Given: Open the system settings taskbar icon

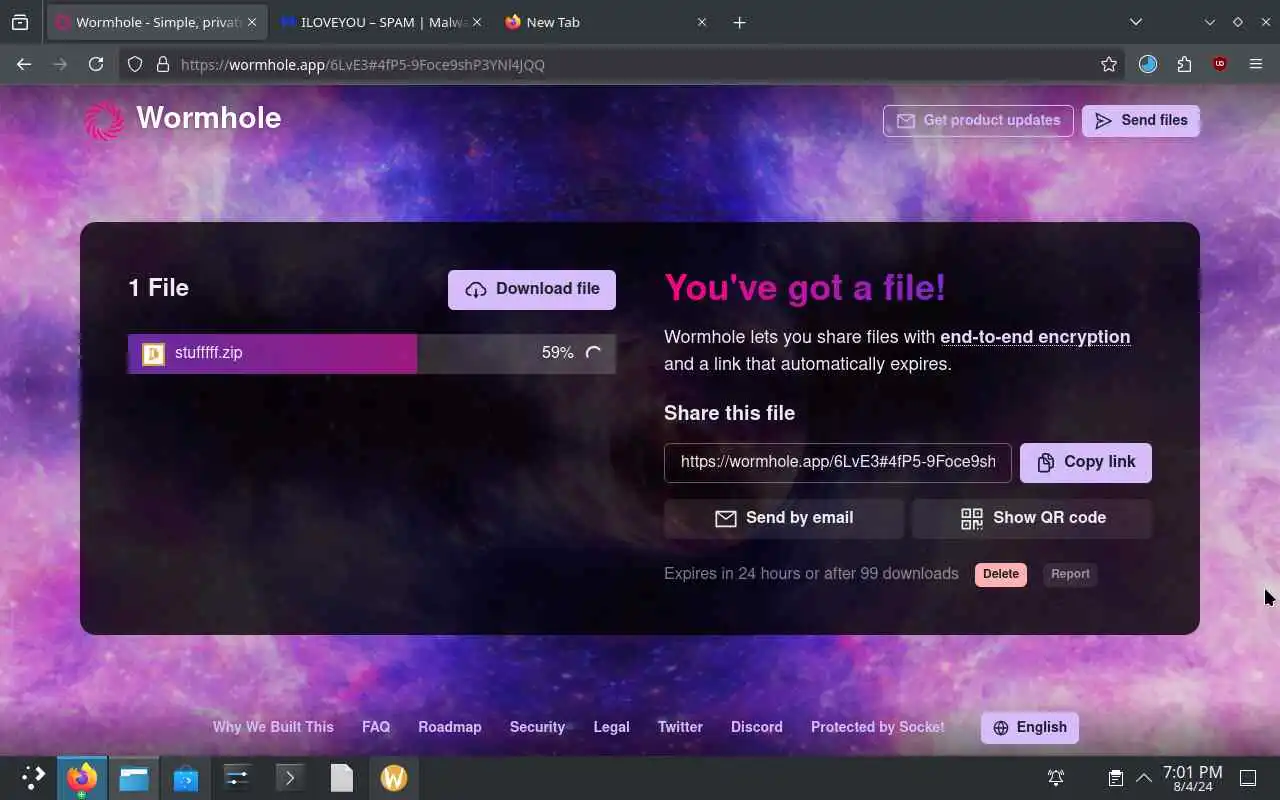Looking at the screenshot, I should pyautogui.click(x=238, y=778).
